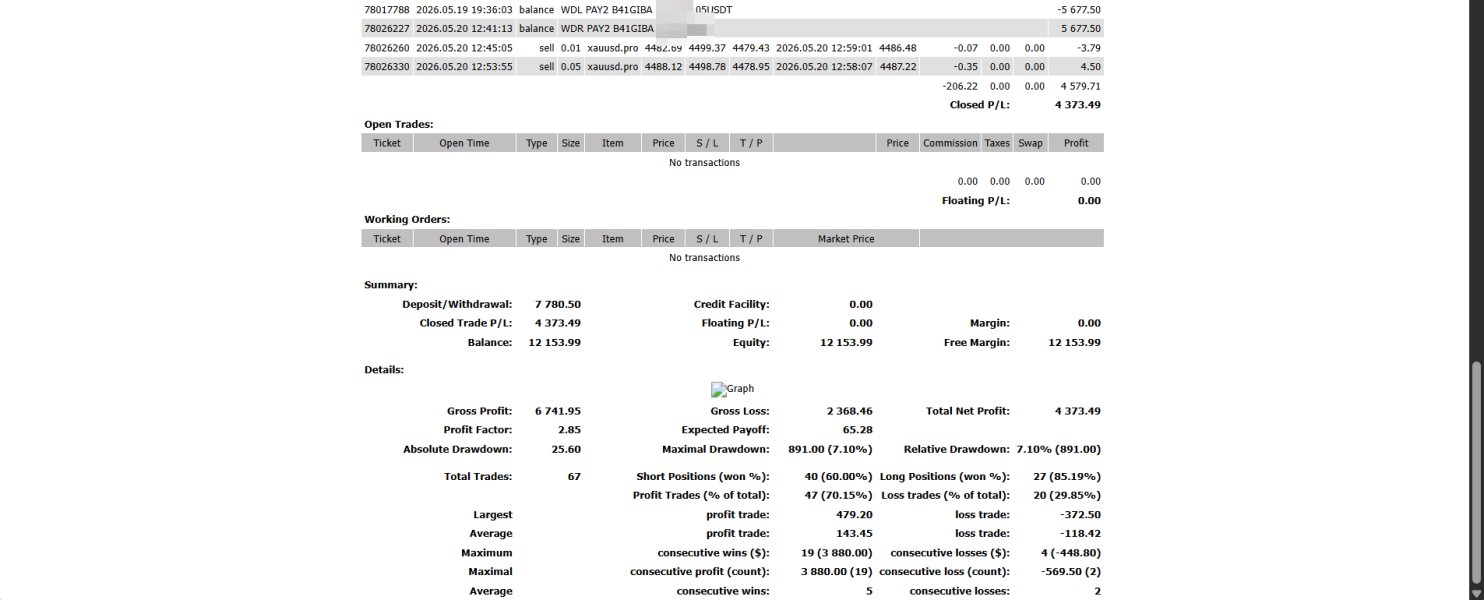Click the -3.79 profit value
1484x600 pixels.
pyautogui.click(x=1090, y=47)
